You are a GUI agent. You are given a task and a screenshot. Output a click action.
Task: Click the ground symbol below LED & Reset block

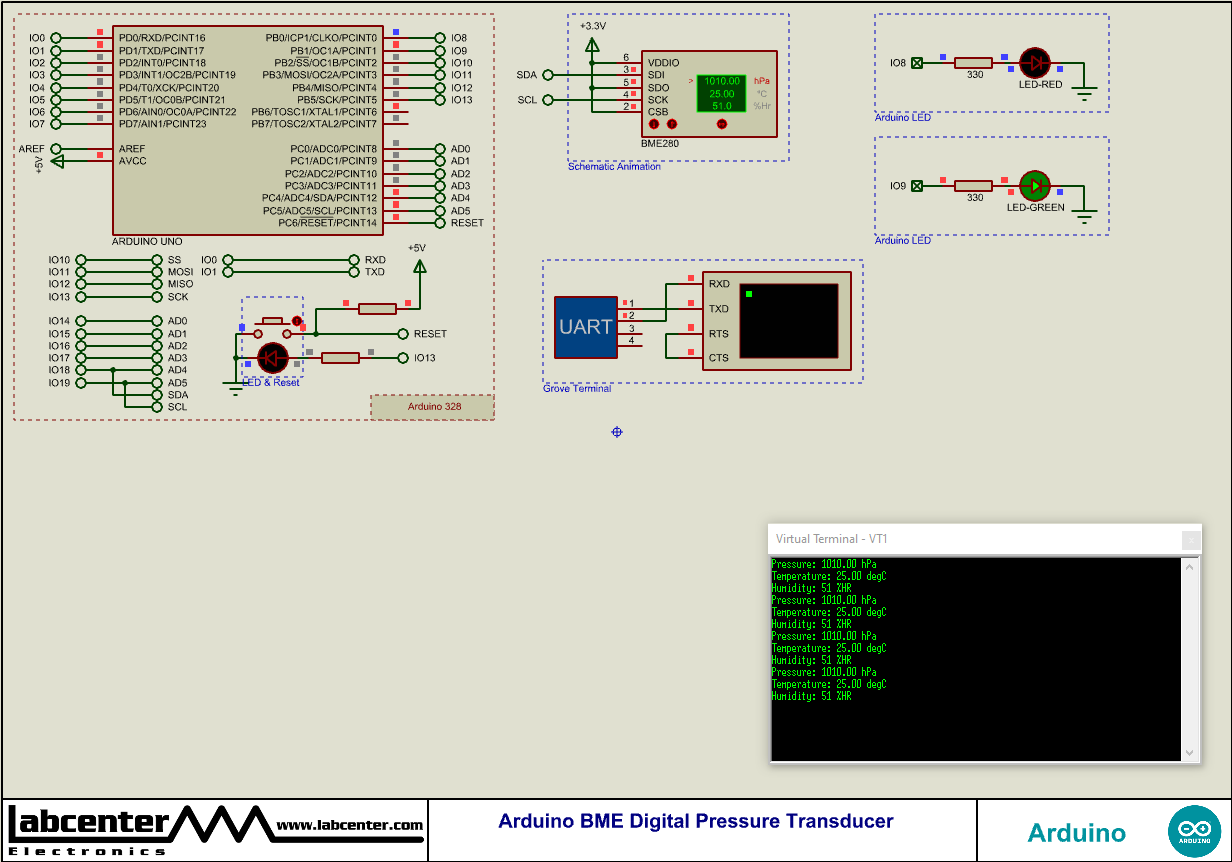pos(234,388)
